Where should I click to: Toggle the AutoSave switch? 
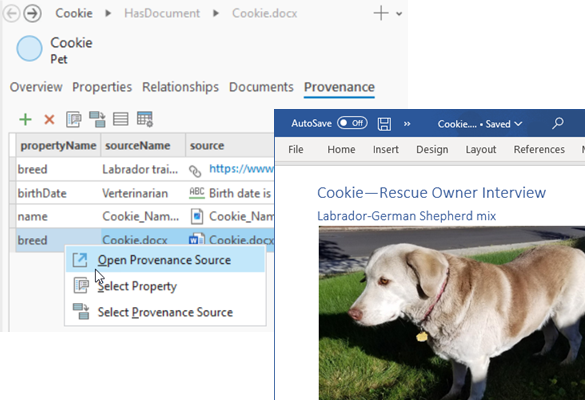[x=352, y=123]
